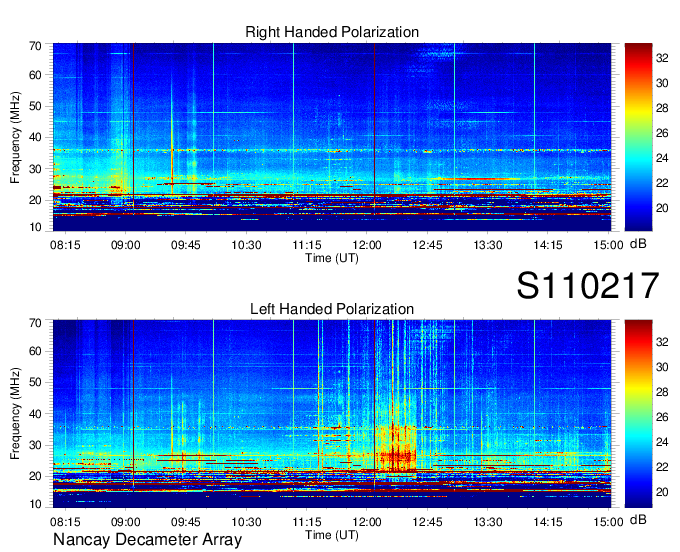Image resolution: width=680 pixels, height=552 pixels.
Task: Click the 15:00 tick on right-handed plot
Action: [x=608, y=245]
